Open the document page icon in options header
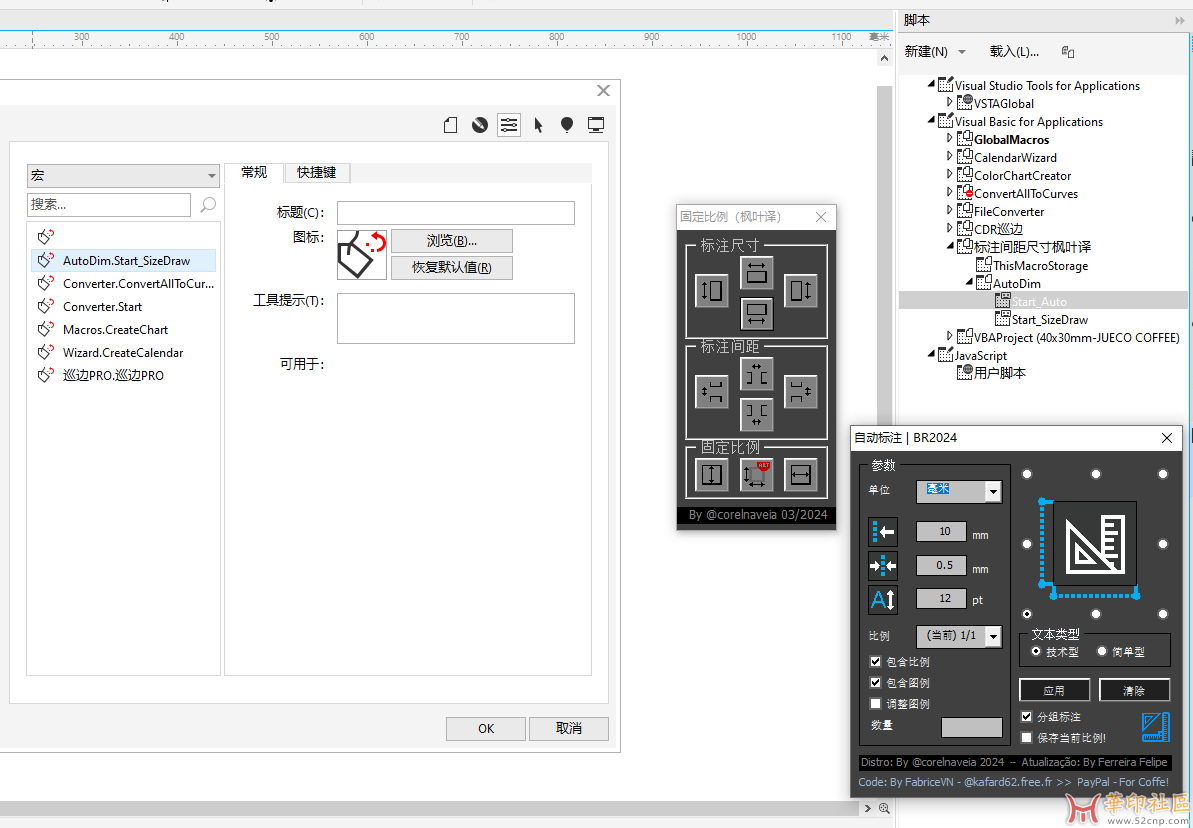 451,125
